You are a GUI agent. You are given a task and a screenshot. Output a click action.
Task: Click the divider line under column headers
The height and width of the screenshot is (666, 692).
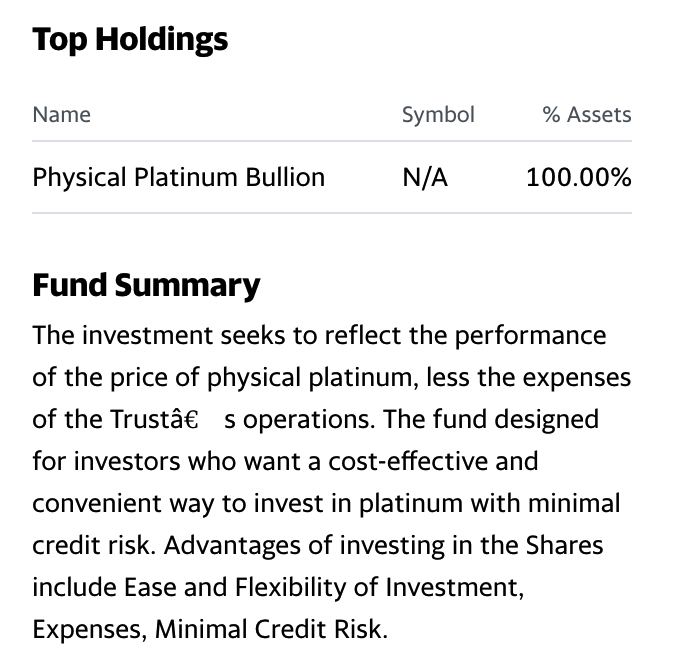click(x=332, y=141)
